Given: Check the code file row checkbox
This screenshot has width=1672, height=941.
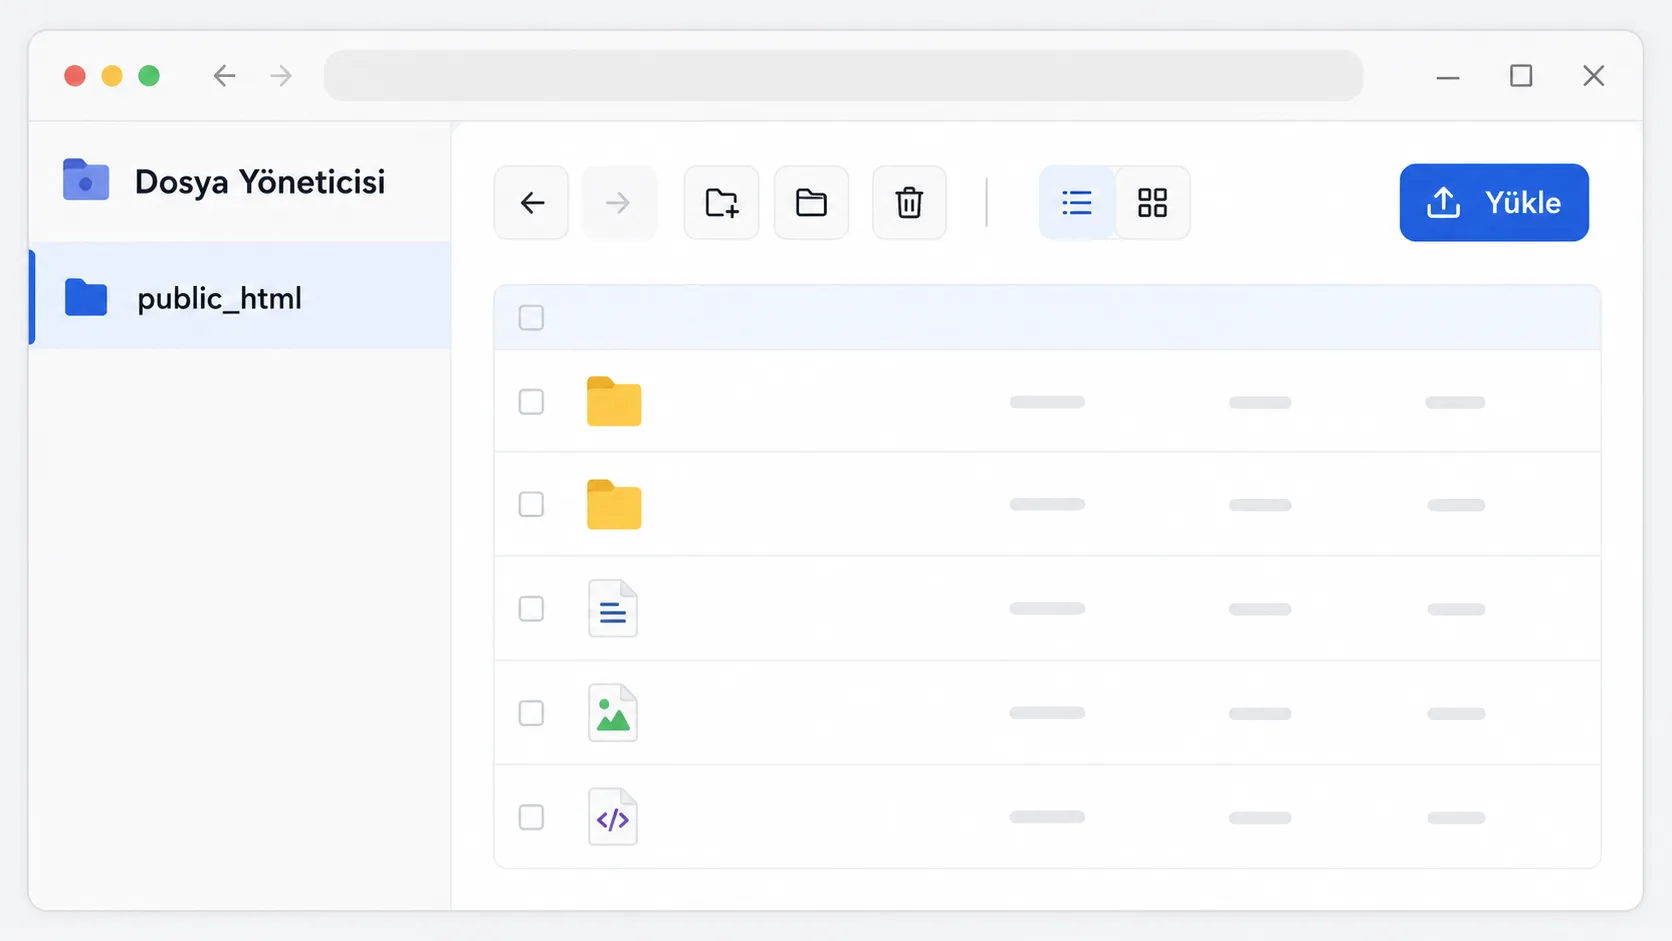Looking at the screenshot, I should pos(531,817).
